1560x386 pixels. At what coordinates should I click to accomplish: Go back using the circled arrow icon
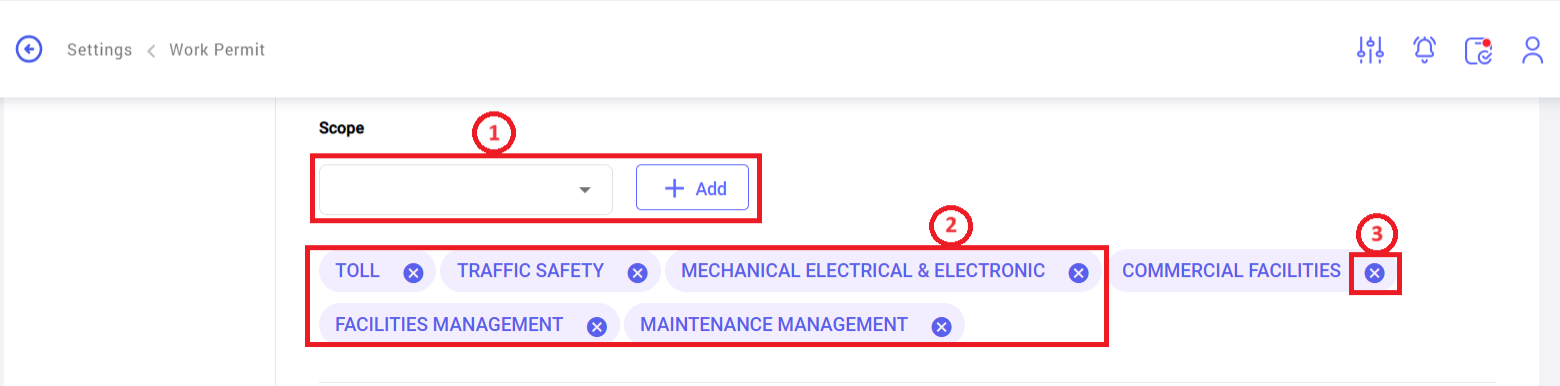(x=29, y=49)
